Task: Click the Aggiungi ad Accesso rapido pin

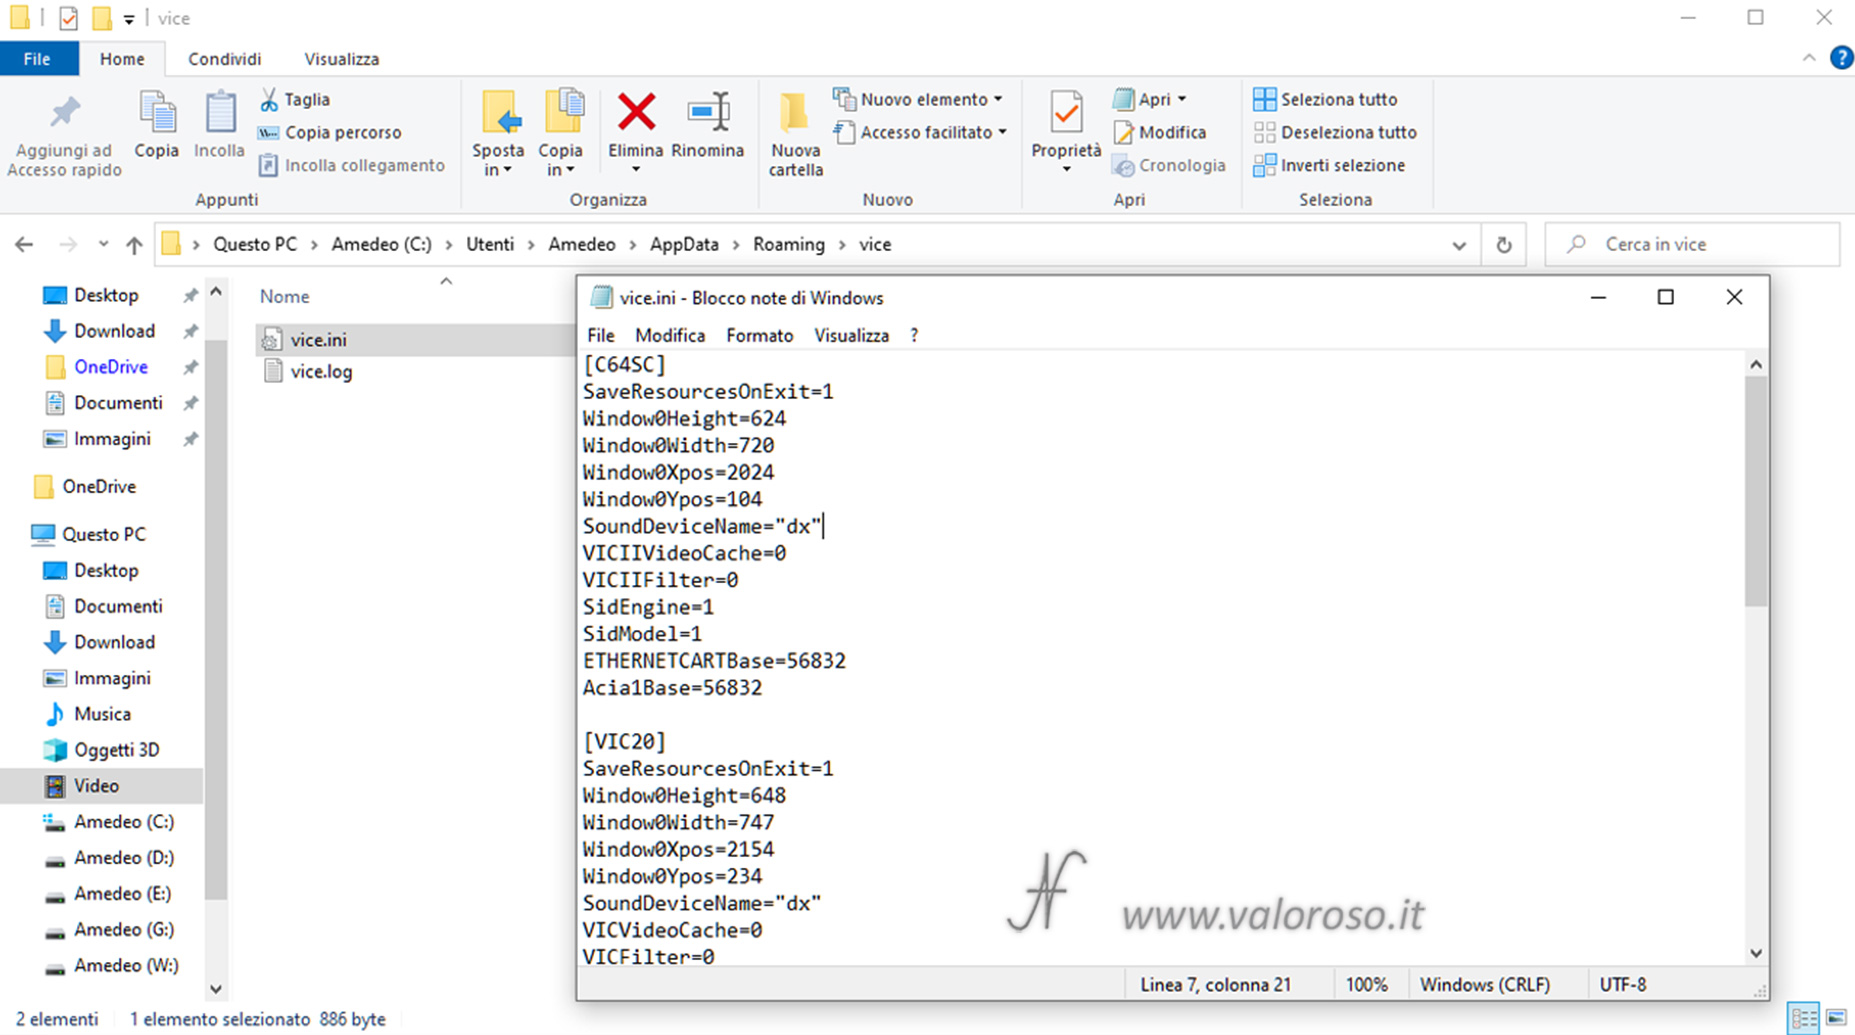Action: (x=65, y=112)
